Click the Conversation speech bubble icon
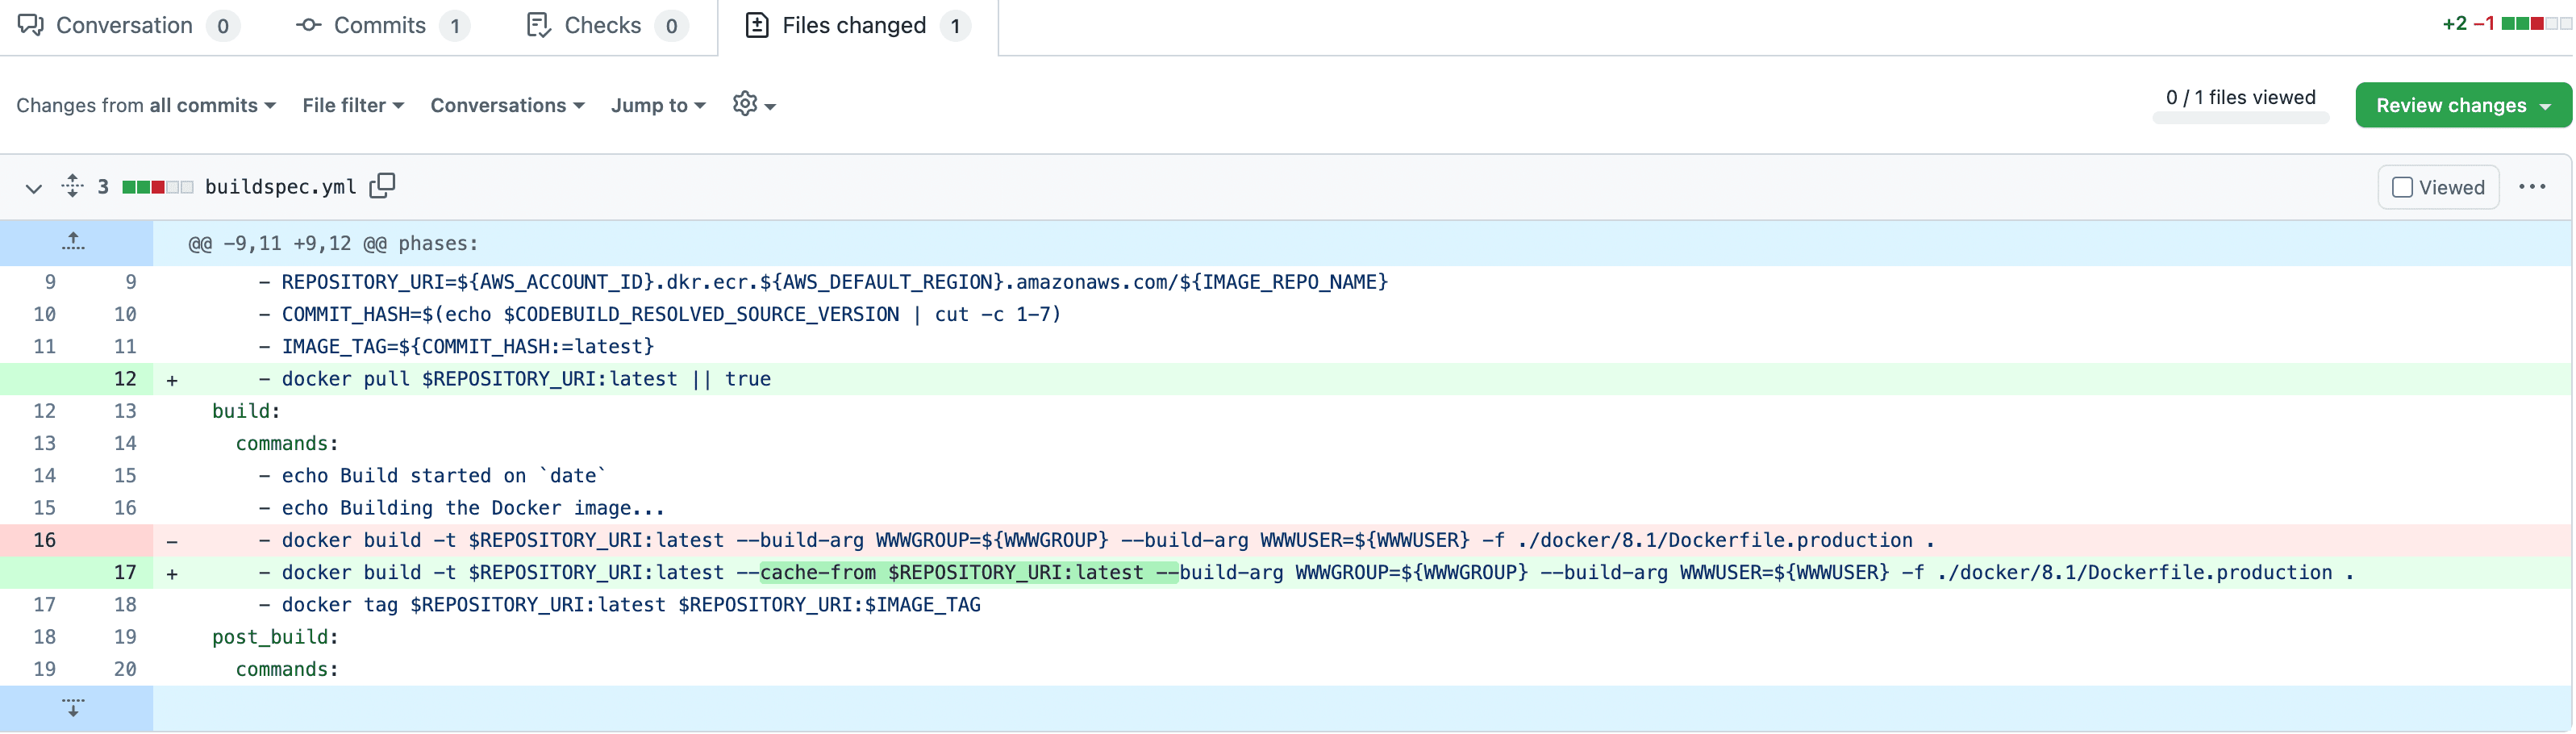The image size is (2576, 734). coord(31,25)
